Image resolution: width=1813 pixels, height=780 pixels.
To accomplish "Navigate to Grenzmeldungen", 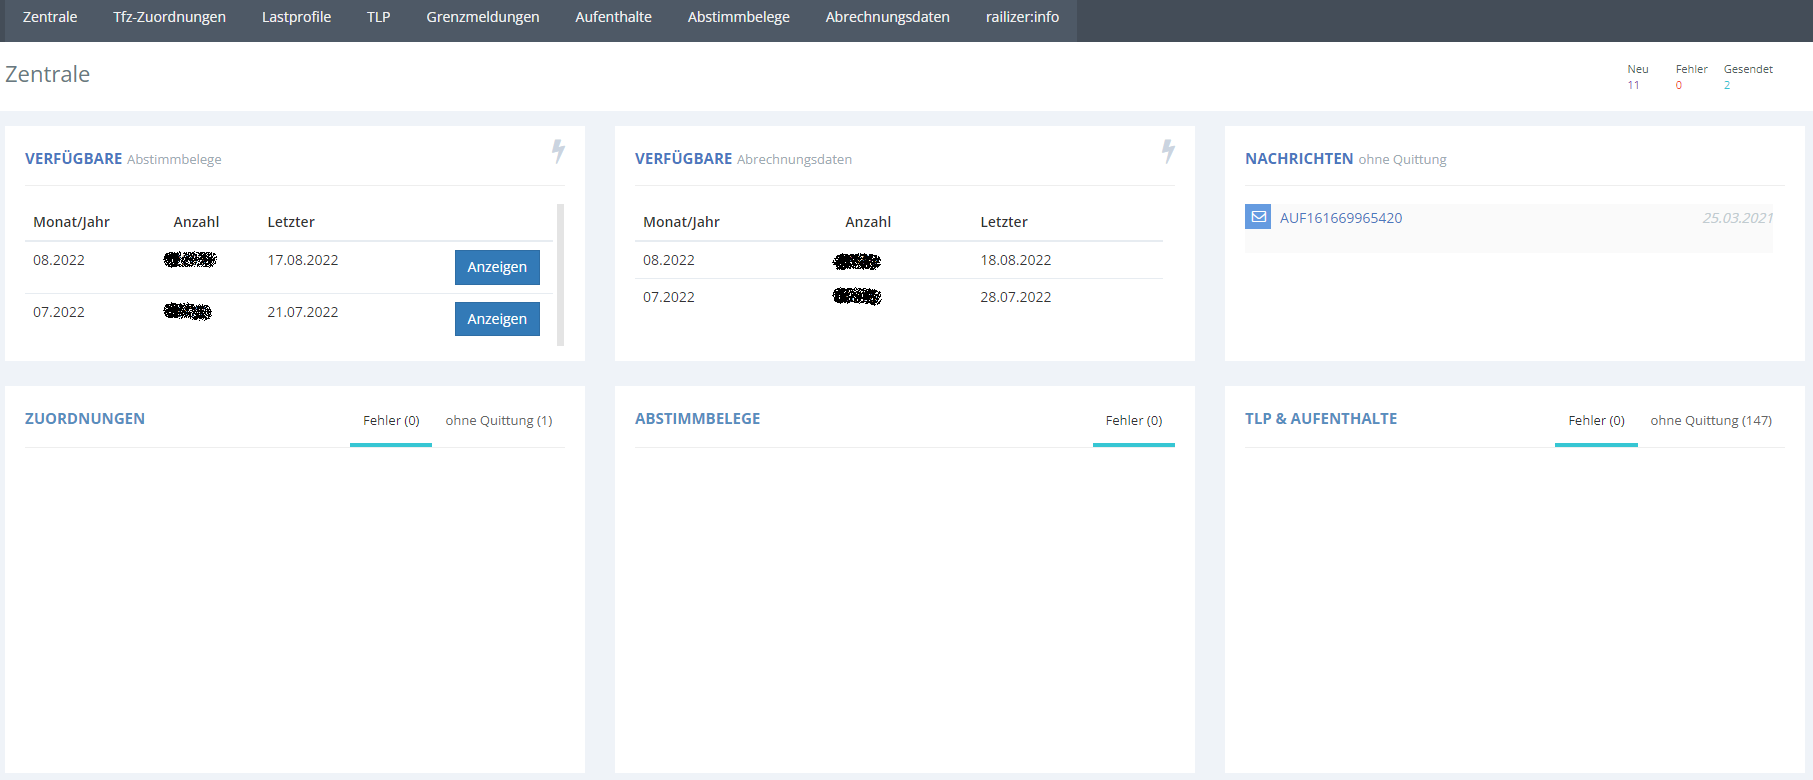I will click(482, 17).
